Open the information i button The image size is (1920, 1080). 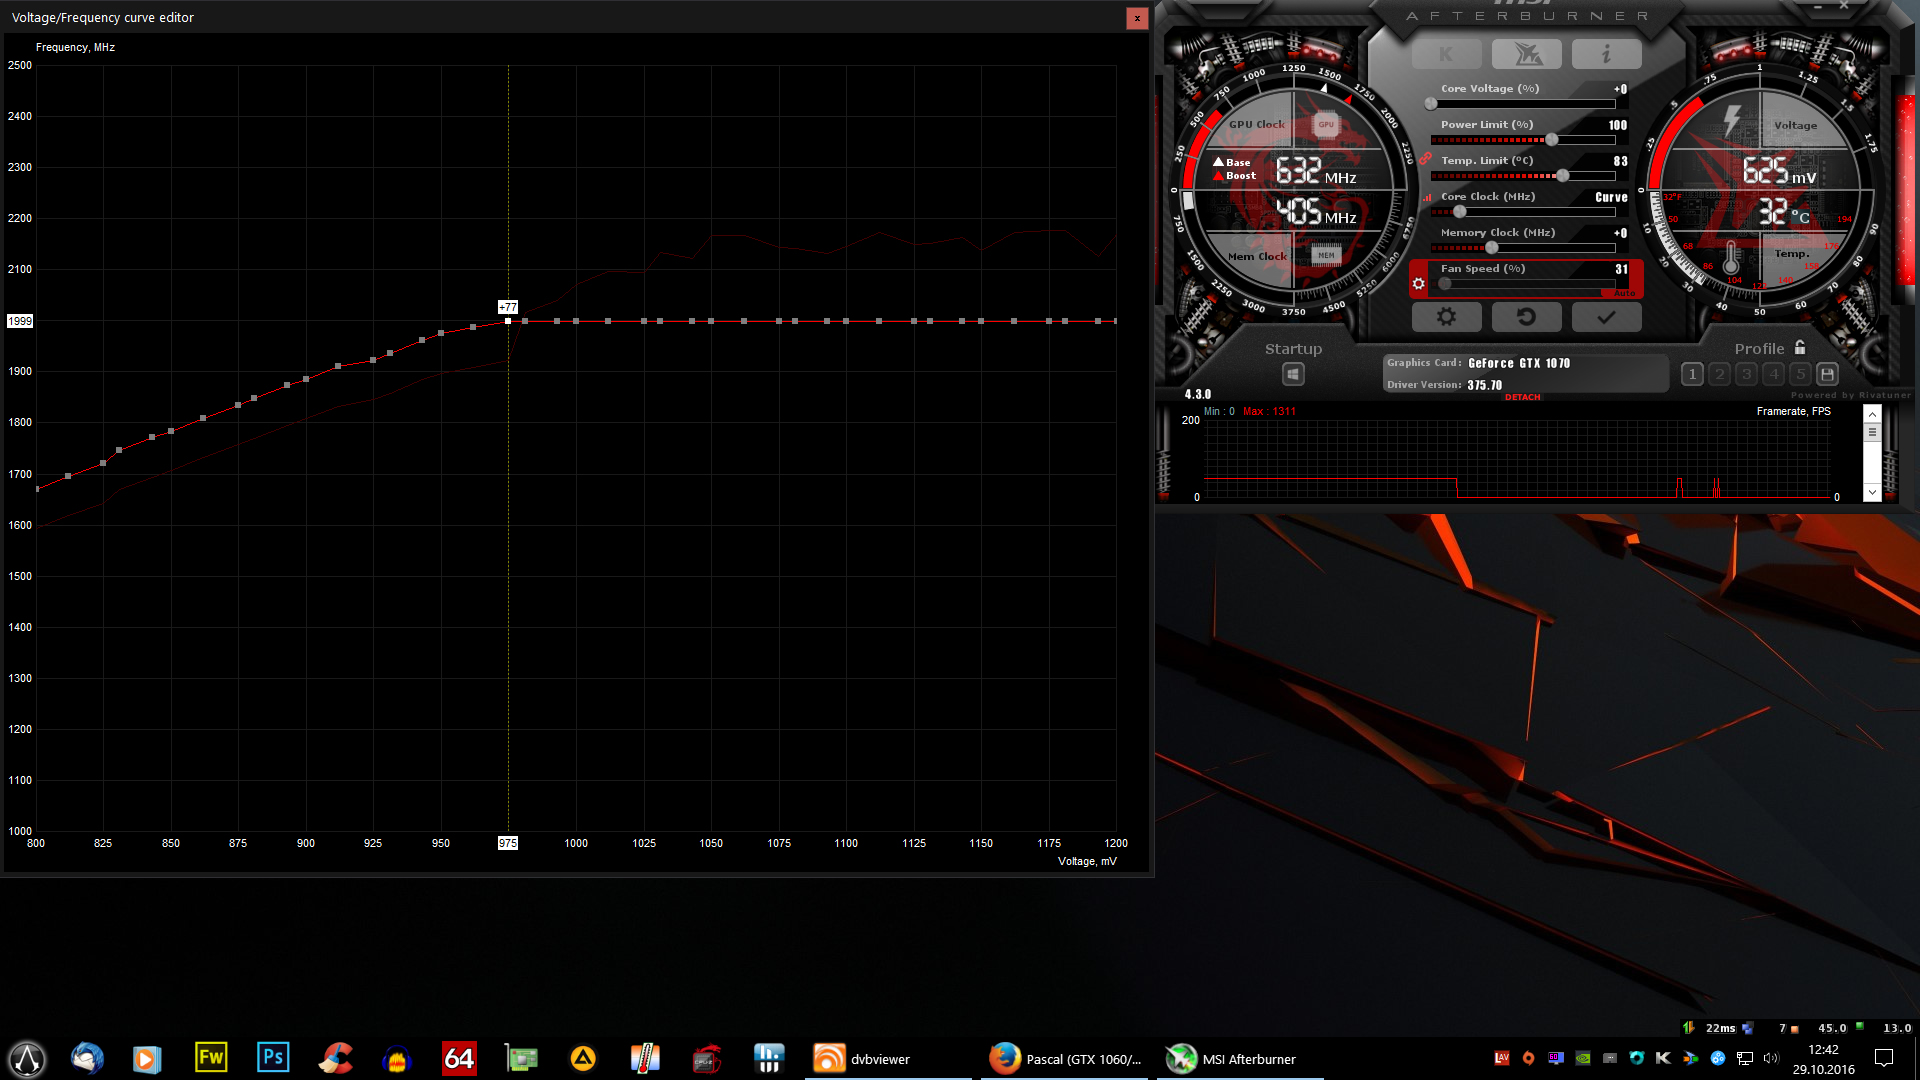click(x=1606, y=54)
